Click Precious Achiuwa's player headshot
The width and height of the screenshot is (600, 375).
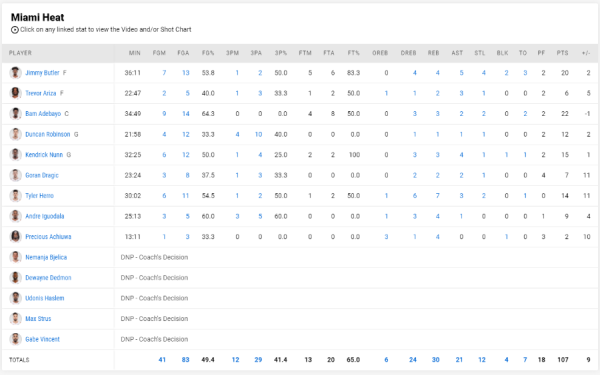coord(15,236)
